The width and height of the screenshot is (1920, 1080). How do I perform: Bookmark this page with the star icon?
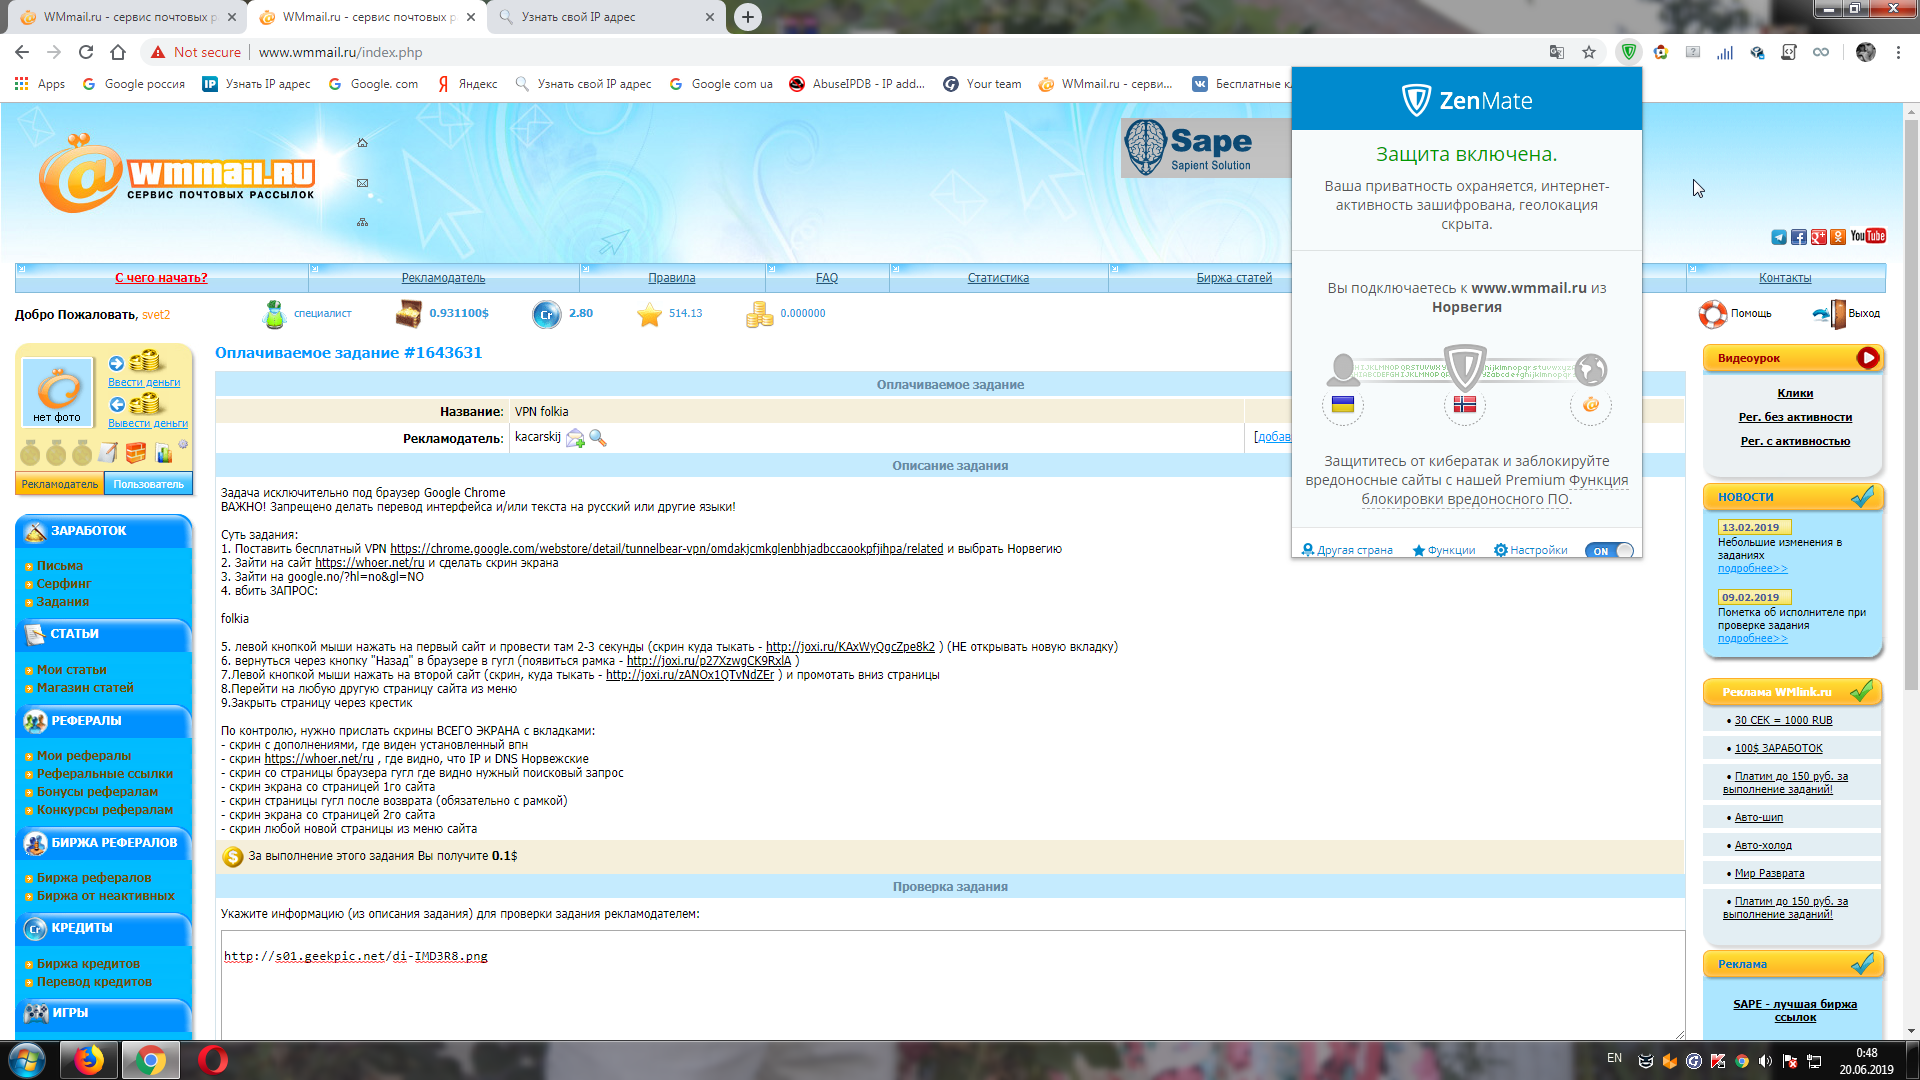click(x=1589, y=52)
